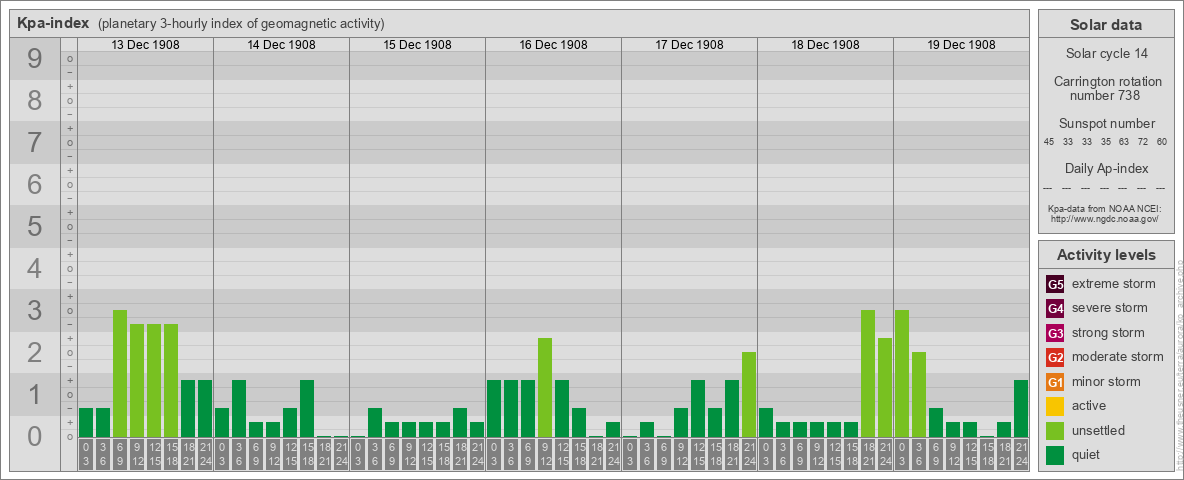This screenshot has height=480, width=1184.
Task: Select the 'quiet' legend label
Action: 1087,455
